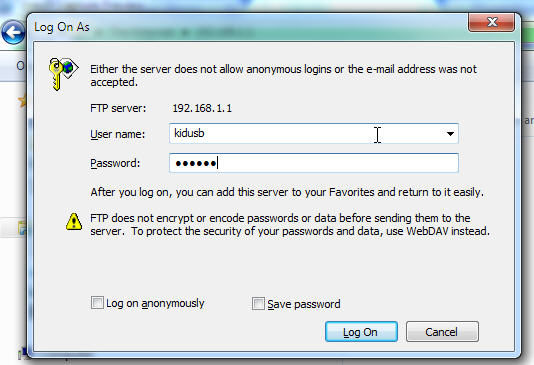
Task: Click into the Password input field
Action: point(314,163)
